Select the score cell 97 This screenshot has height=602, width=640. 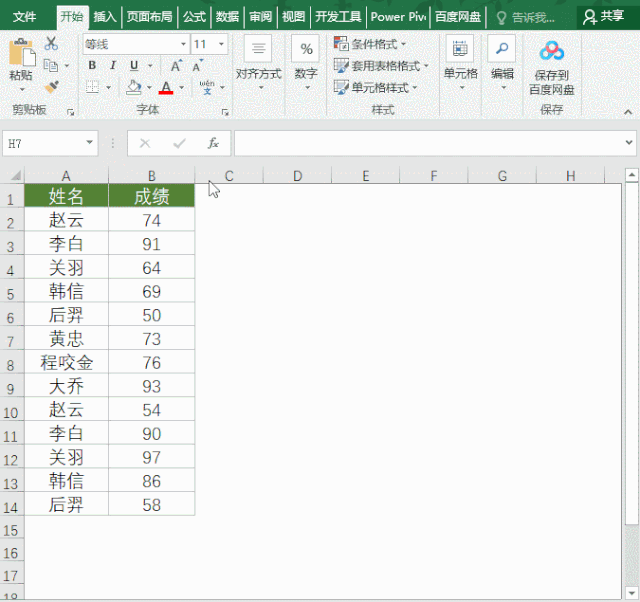coord(151,457)
